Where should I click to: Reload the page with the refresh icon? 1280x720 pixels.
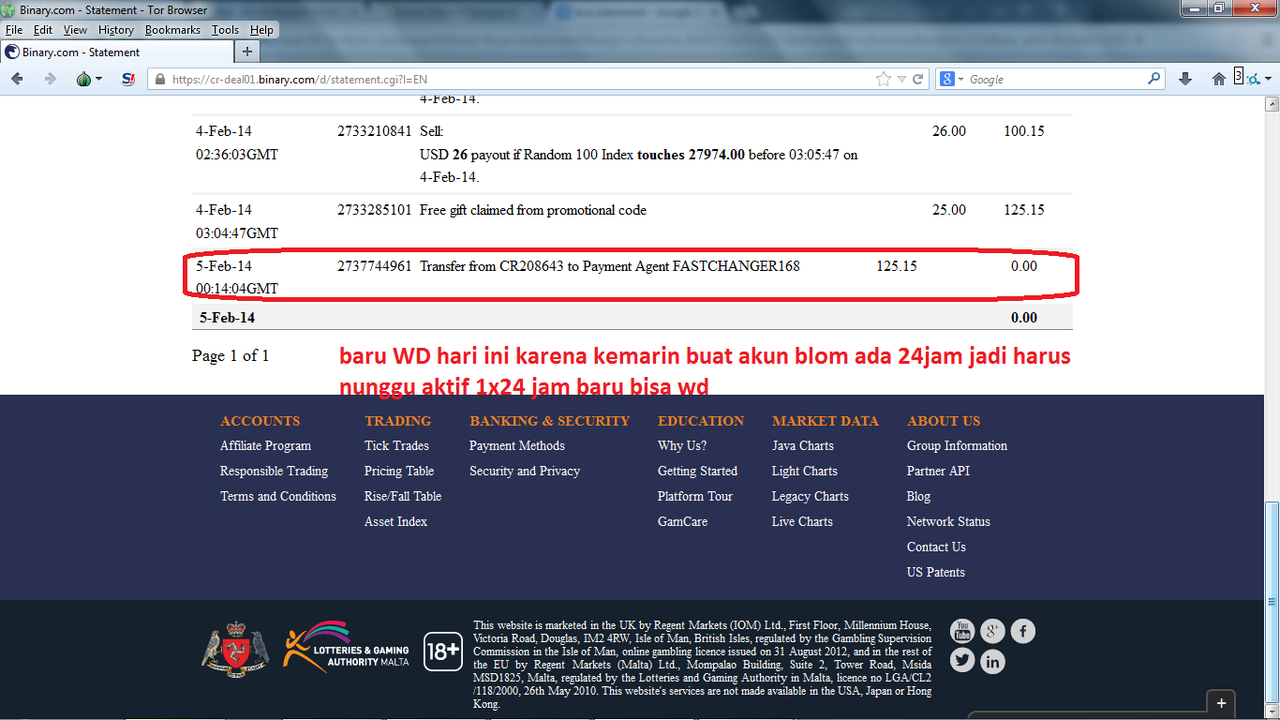coord(918,79)
